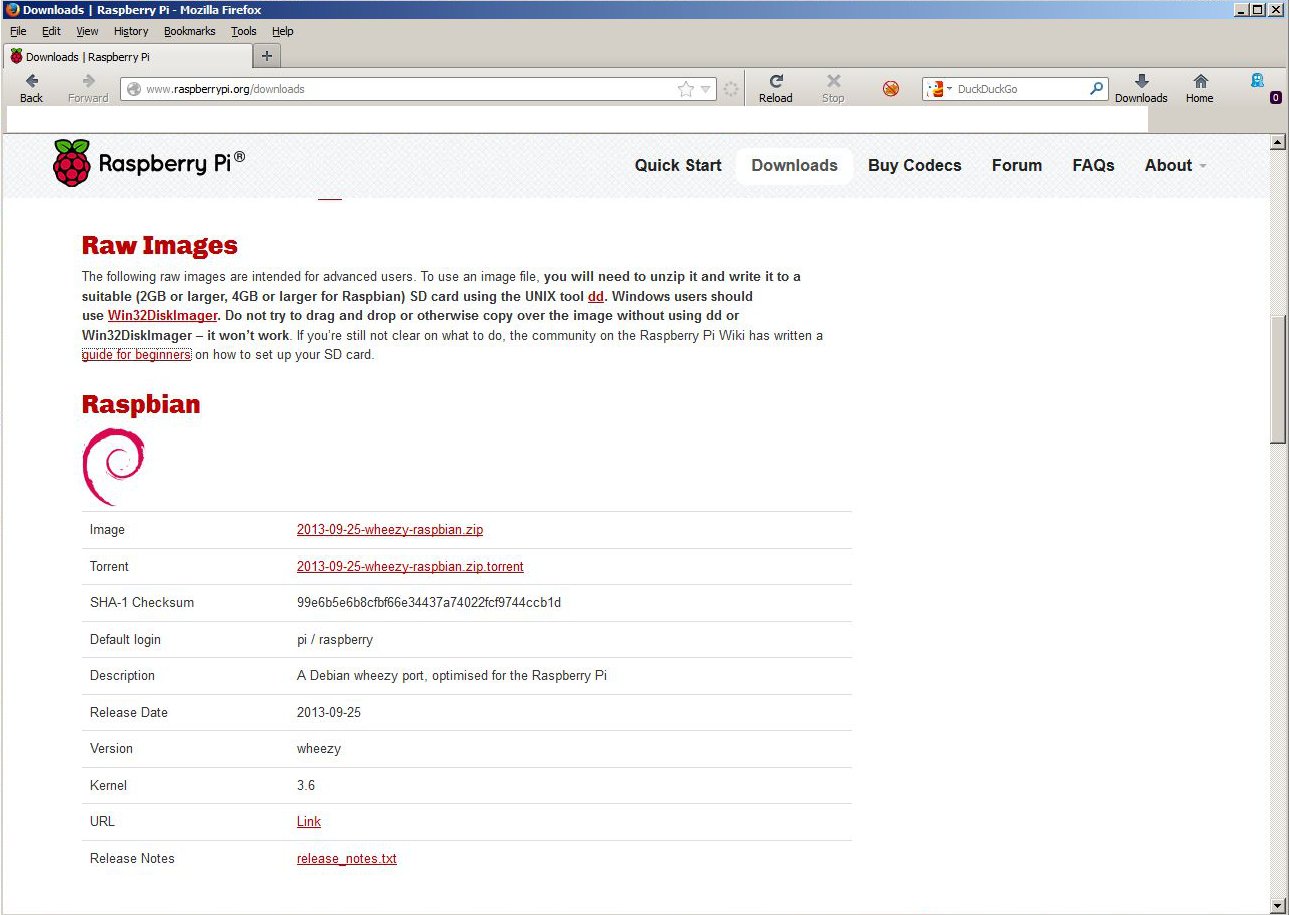1289x915 pixels.
Task: Click the search magnifier icon
Action: tap(1097, 89)
